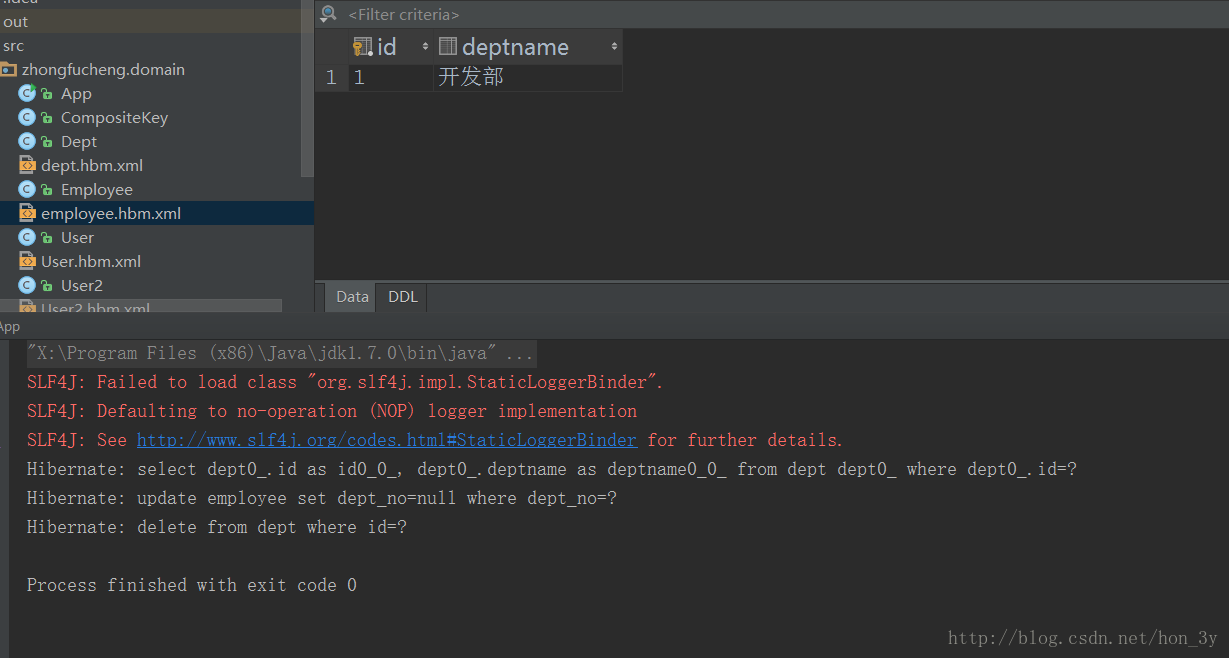The height and width of the screenshot is (658, 1229).
Task: Click the id column key icon
Action: tap(363, 46)
